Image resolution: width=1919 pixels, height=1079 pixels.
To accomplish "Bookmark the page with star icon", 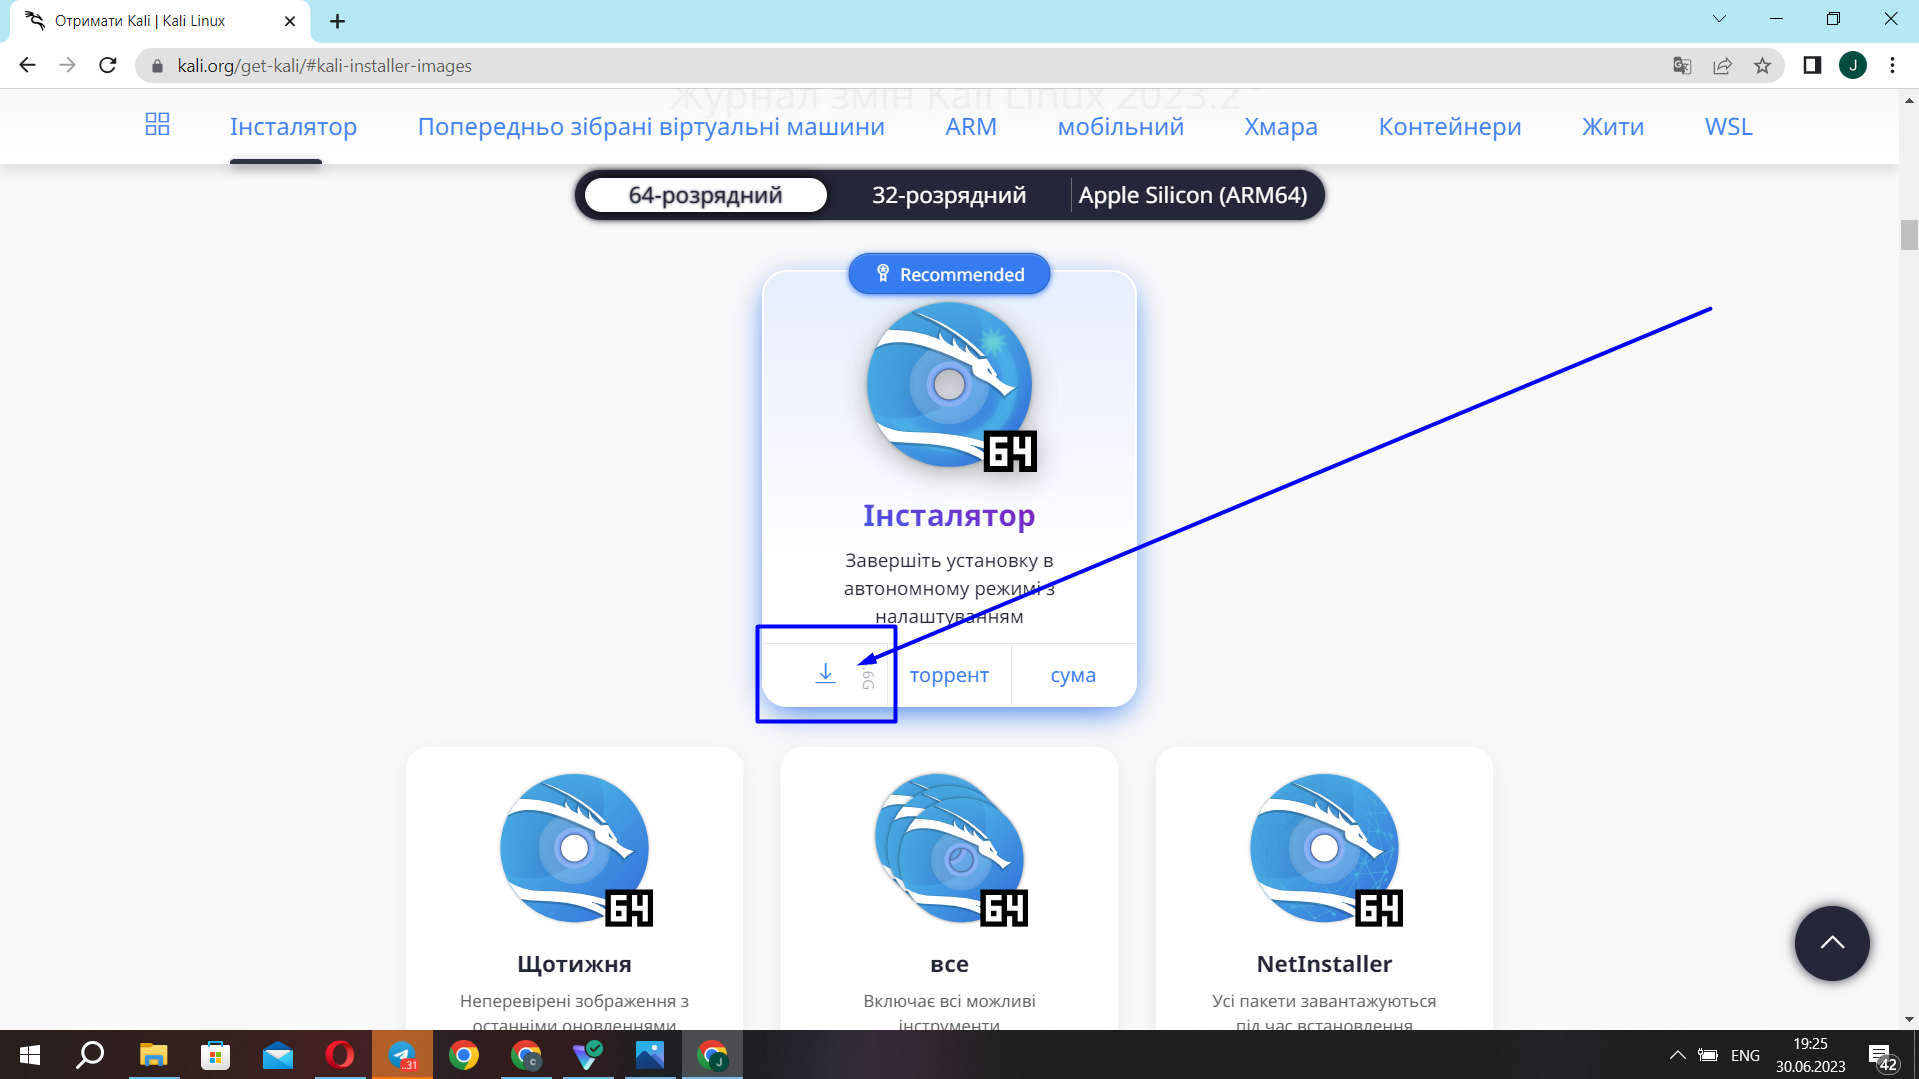I will click(1762, 66).
